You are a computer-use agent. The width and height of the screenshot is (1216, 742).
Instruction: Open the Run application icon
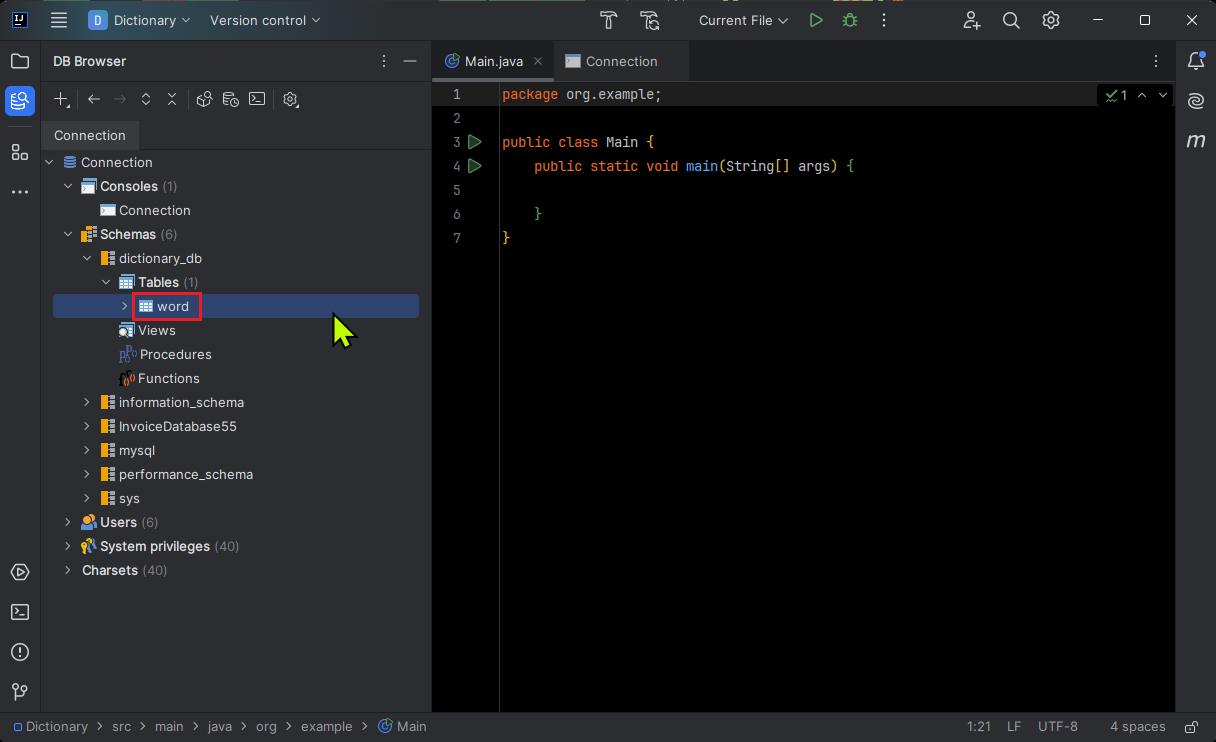[815, 19]
